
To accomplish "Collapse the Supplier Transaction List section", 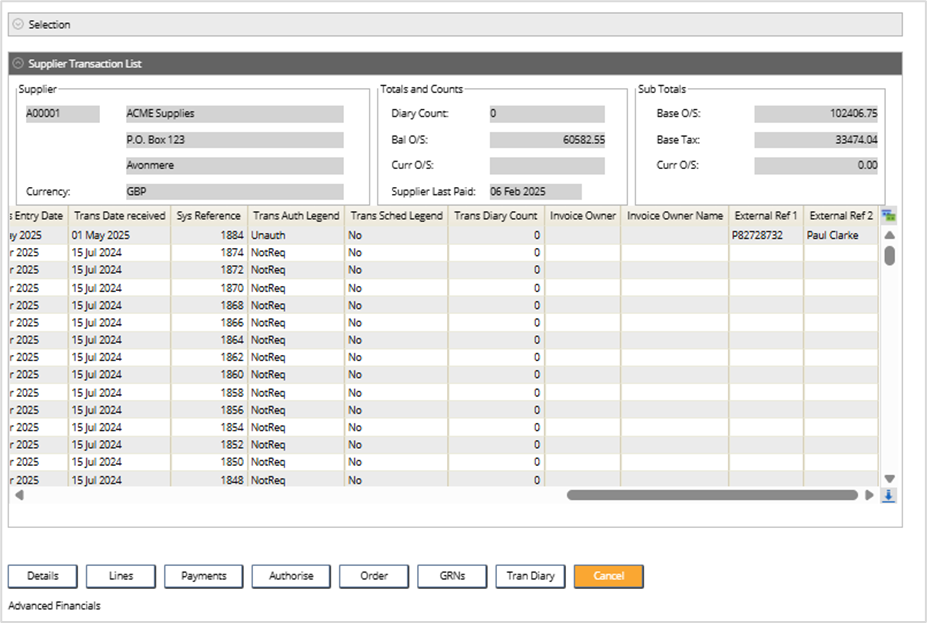I will point(18,63).
